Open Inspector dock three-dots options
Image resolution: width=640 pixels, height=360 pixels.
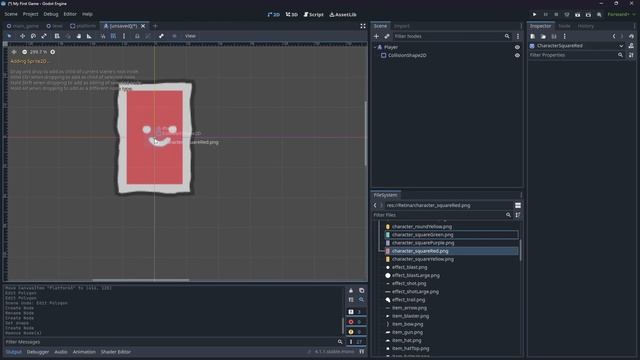tap(634, 26)
